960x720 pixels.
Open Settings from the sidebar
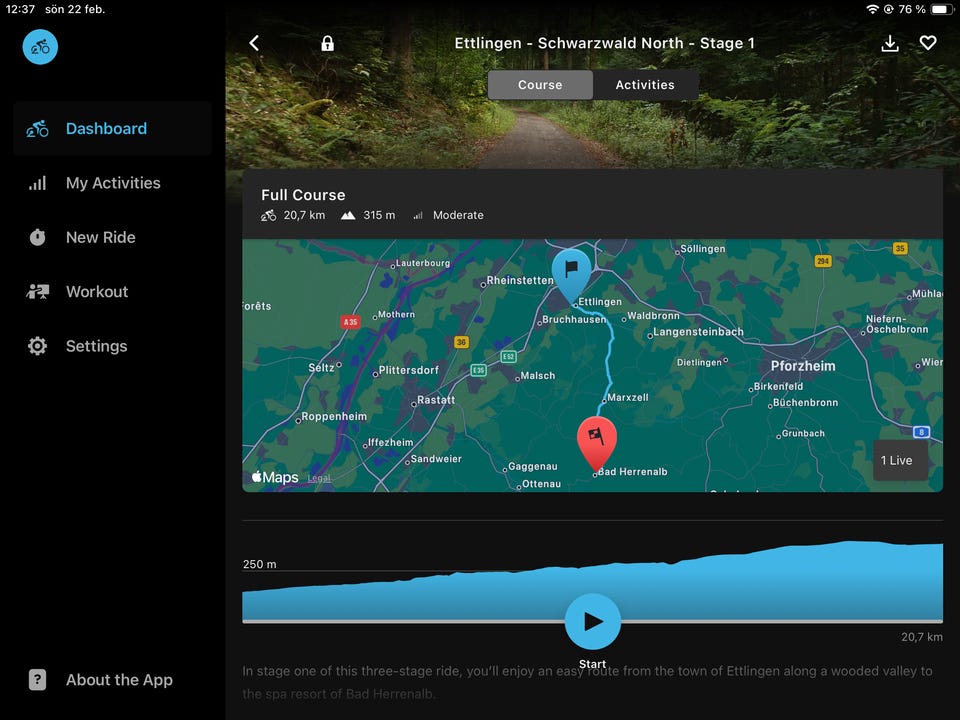click(112, 347)
